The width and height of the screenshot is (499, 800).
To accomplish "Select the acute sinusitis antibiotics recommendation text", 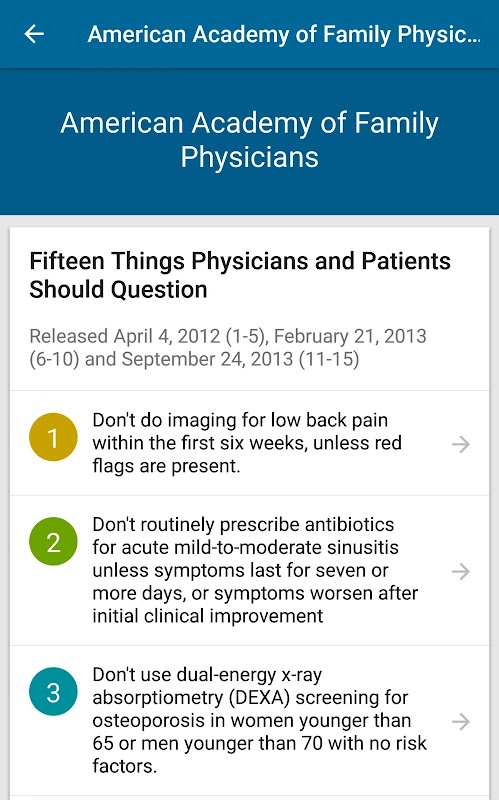I will [255, 570].
